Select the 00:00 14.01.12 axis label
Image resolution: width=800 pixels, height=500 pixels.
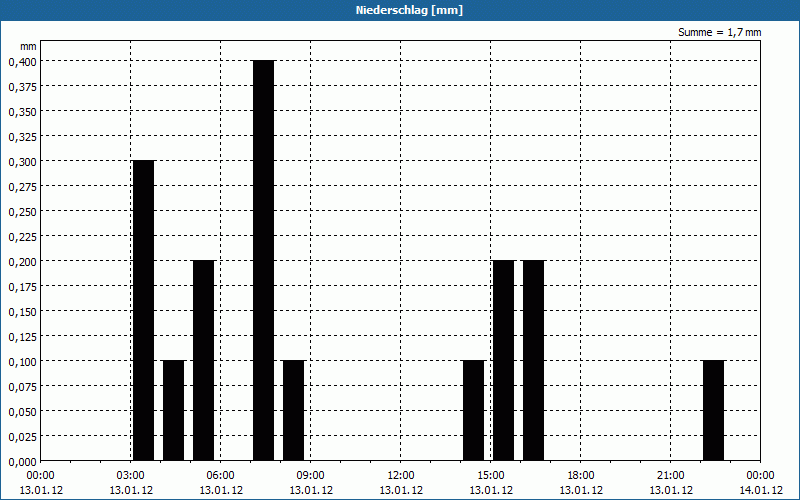pyautogui.click(x=760, y=482)
